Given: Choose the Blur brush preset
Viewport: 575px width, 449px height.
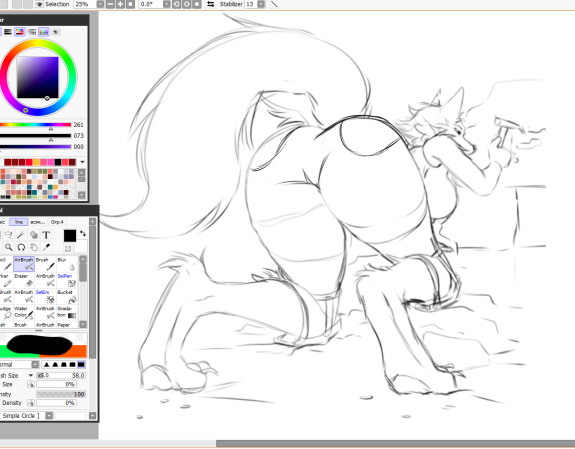Looking at the screenshot, I should [x=67, y=264].
